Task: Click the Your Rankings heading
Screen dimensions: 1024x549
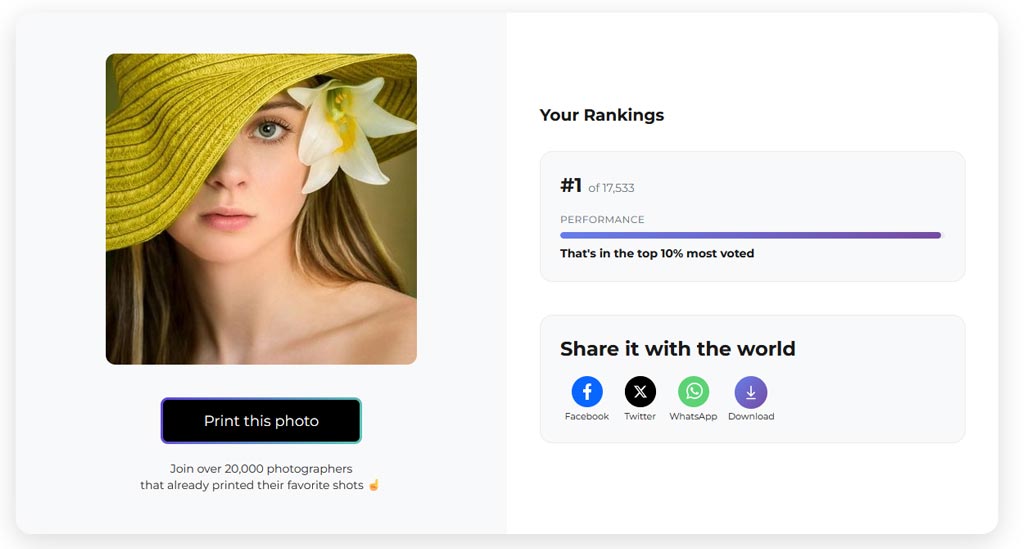Action: click(602, 115)
